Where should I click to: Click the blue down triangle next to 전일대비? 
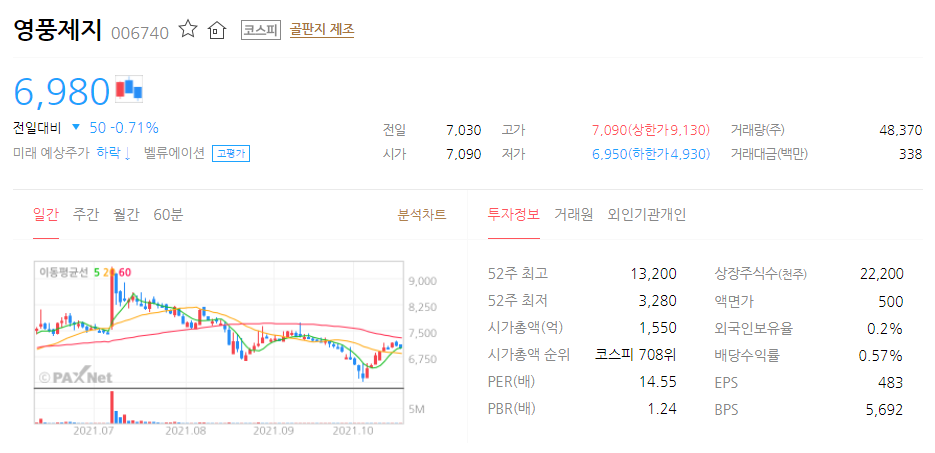pyautogui.click(x=75, y=127)
